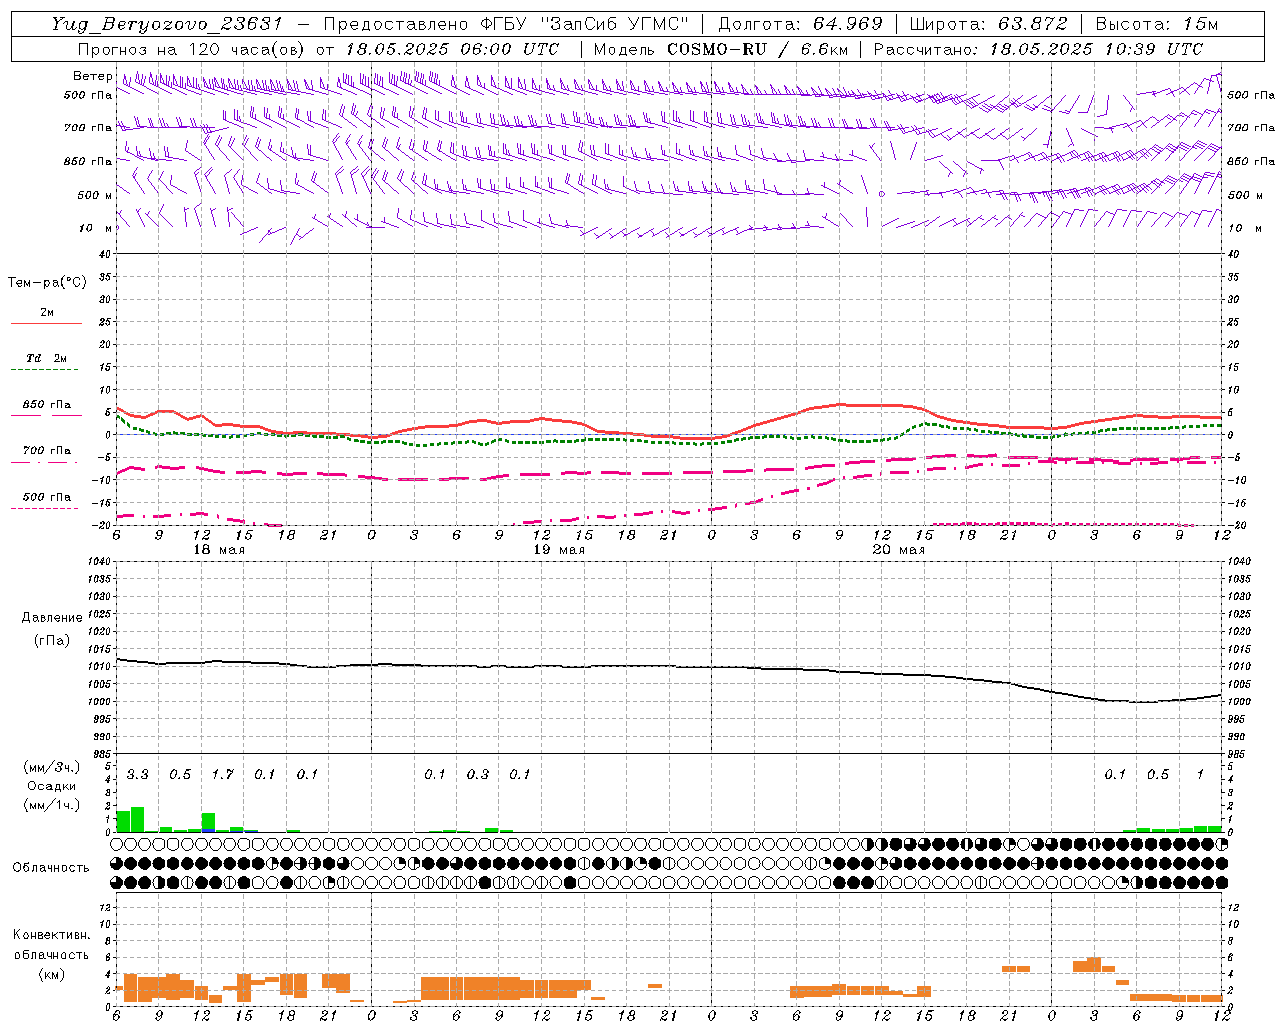The image size is (1280, 1024).
Task: Click '700 гПа' temperature legend label
Action: pyautogui.click(x=47, y=450)
